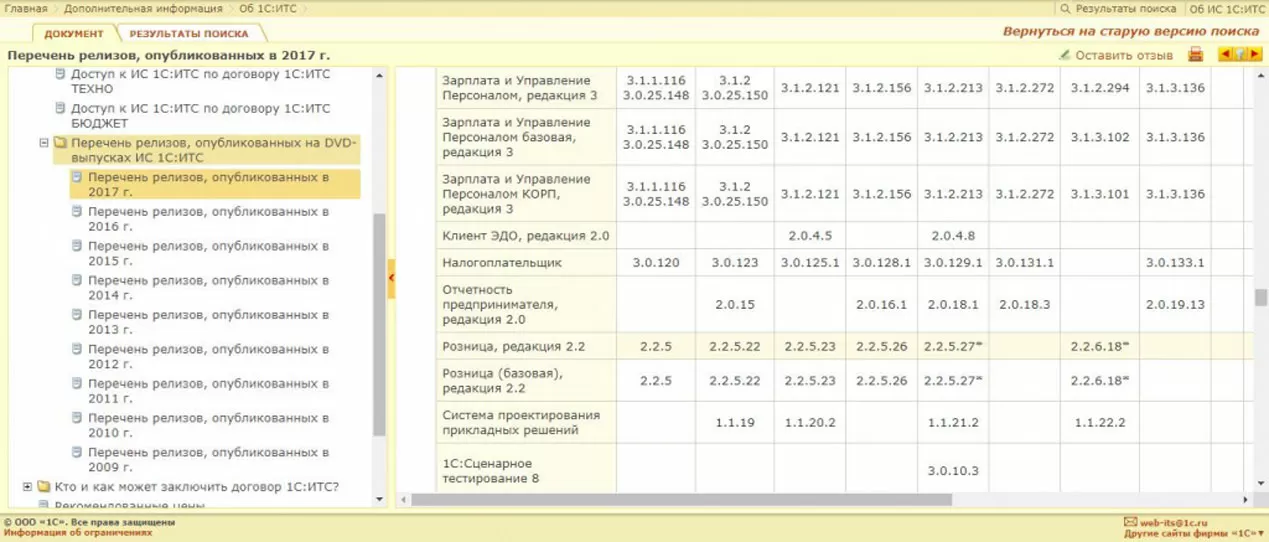Click document icon of 2013 releases list
The height and width of the screenshot is (542, 1269).
pyautogui.click(x=76, y=315)
